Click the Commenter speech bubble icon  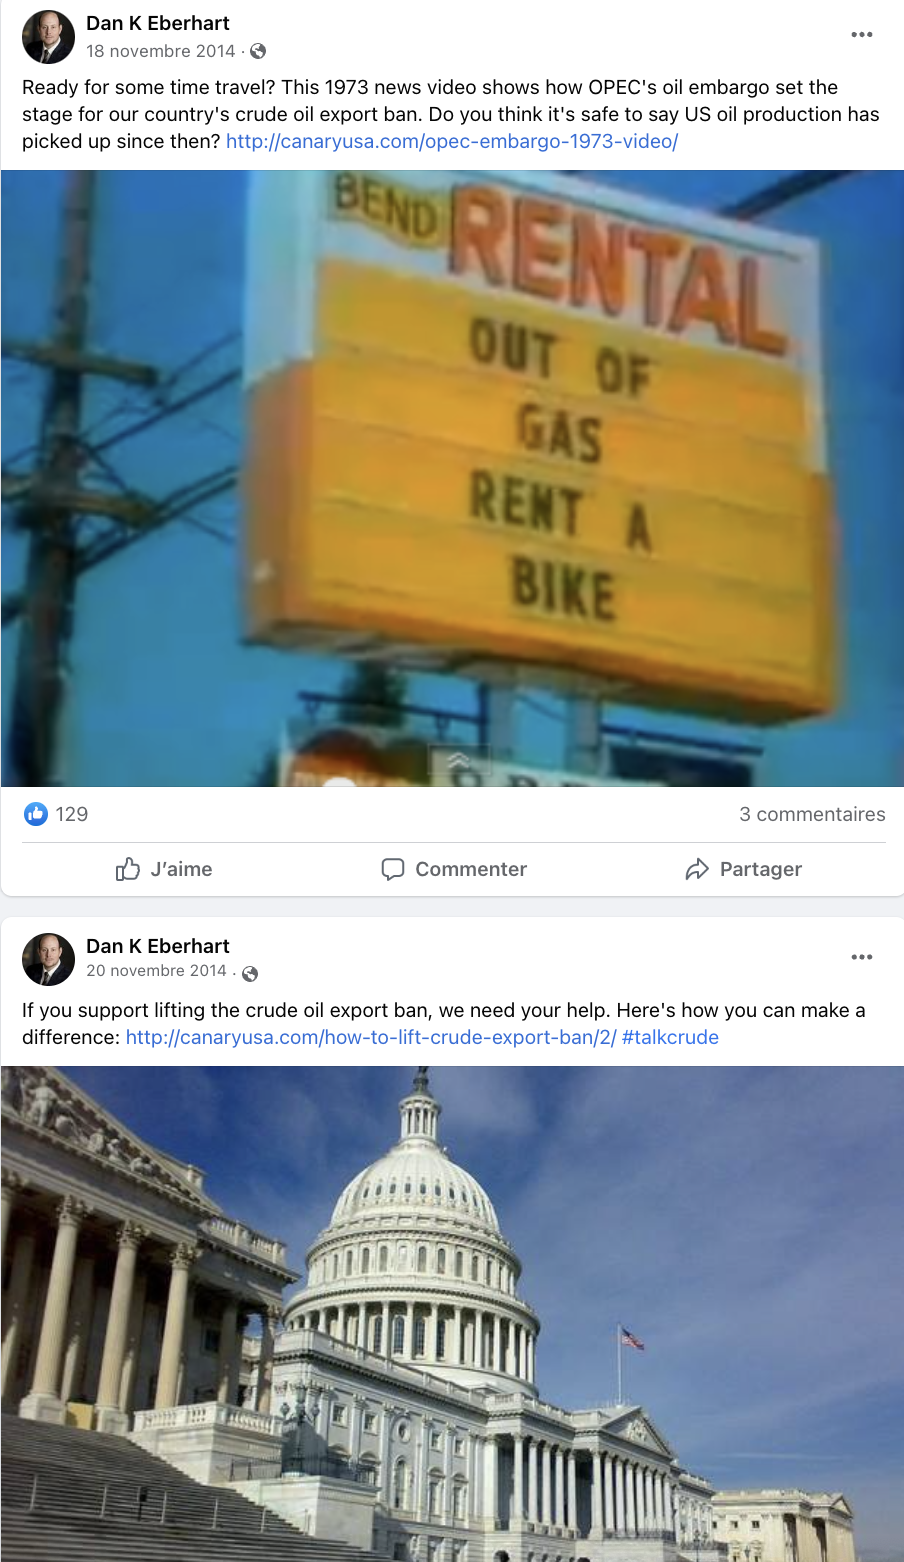point(393,869)
